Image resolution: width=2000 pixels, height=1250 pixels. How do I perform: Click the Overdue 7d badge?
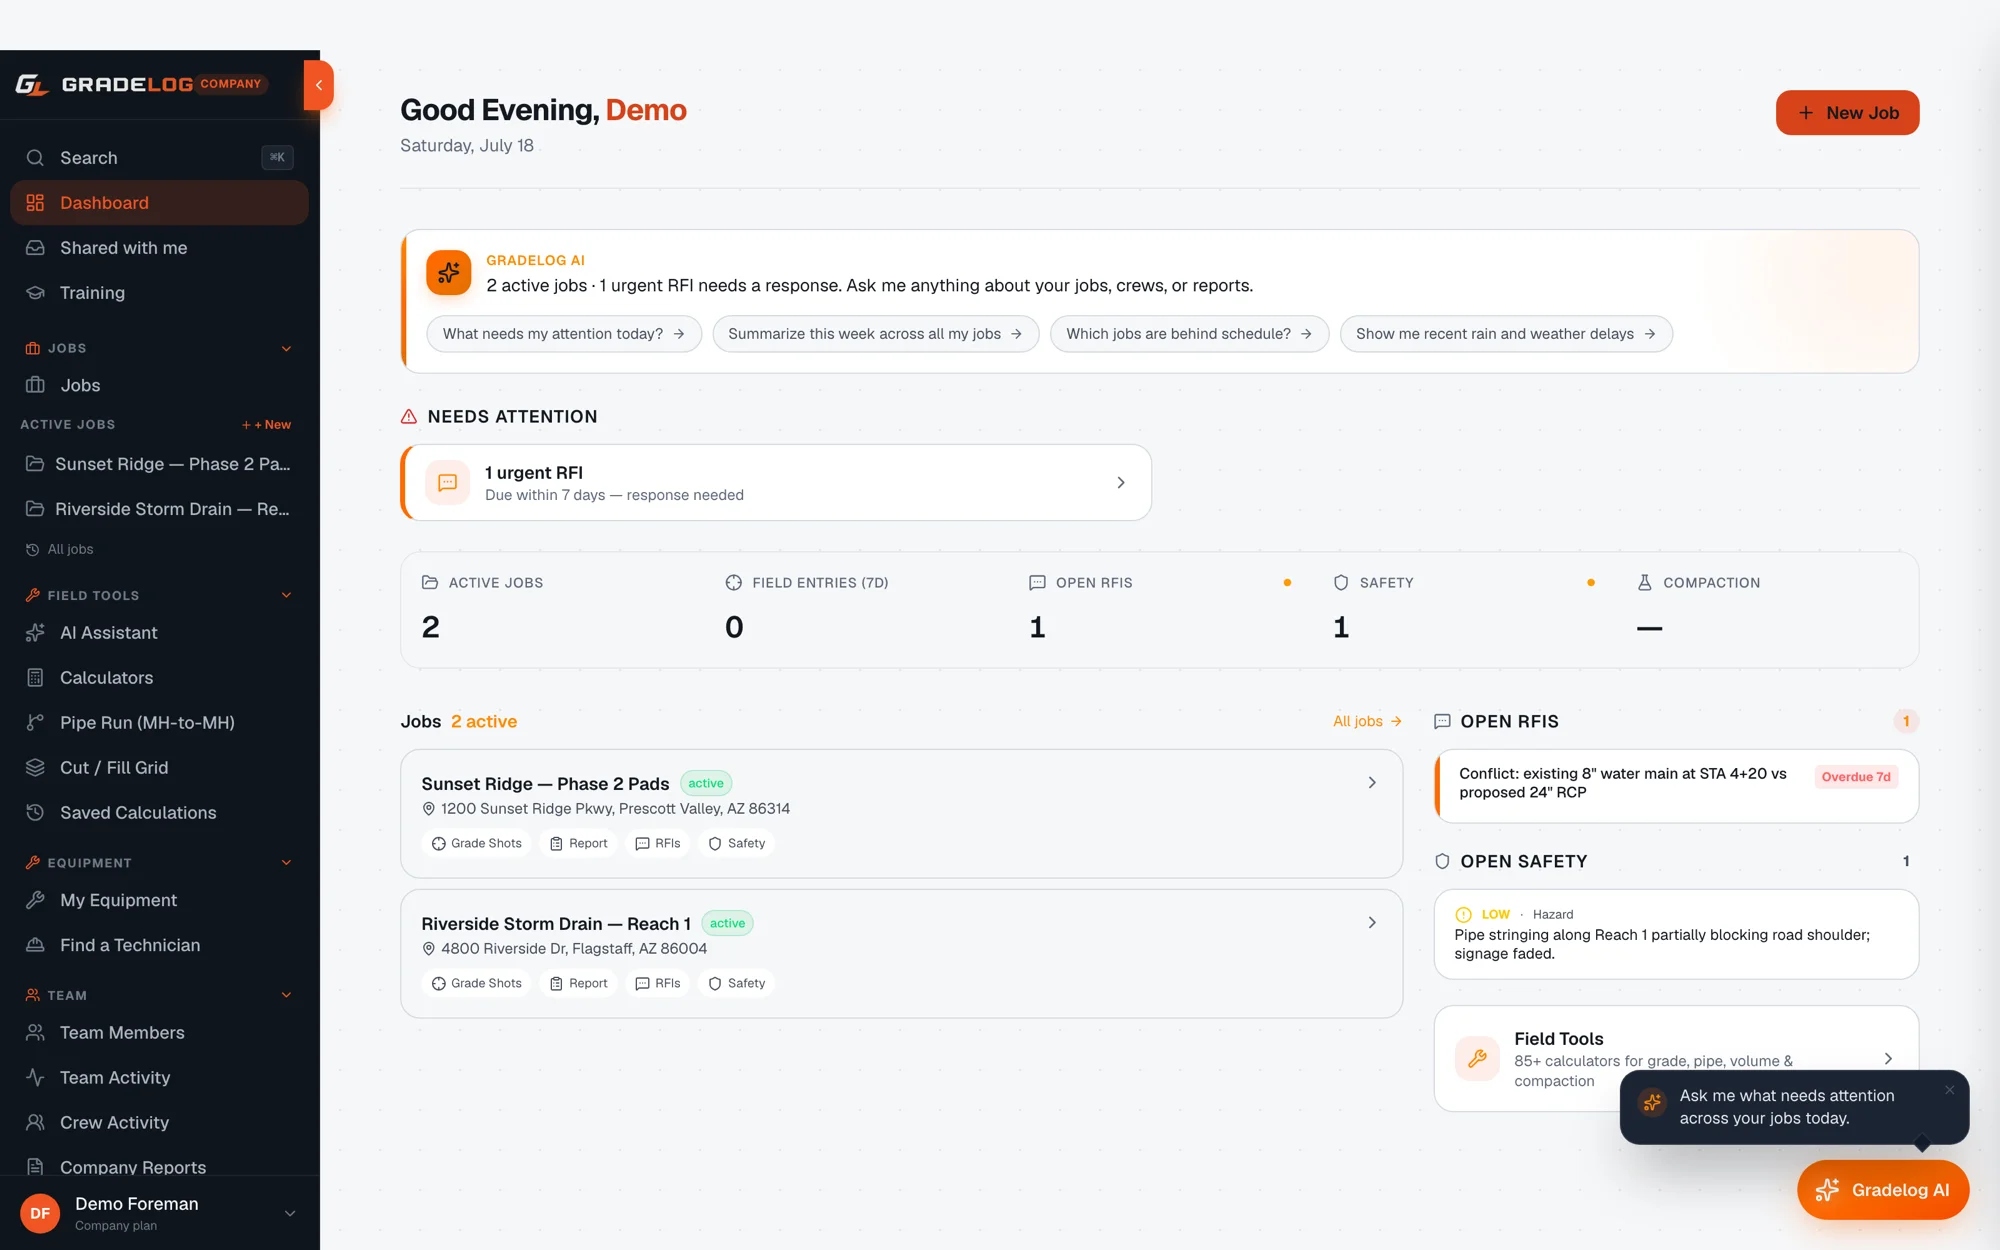coord(1856,777)
